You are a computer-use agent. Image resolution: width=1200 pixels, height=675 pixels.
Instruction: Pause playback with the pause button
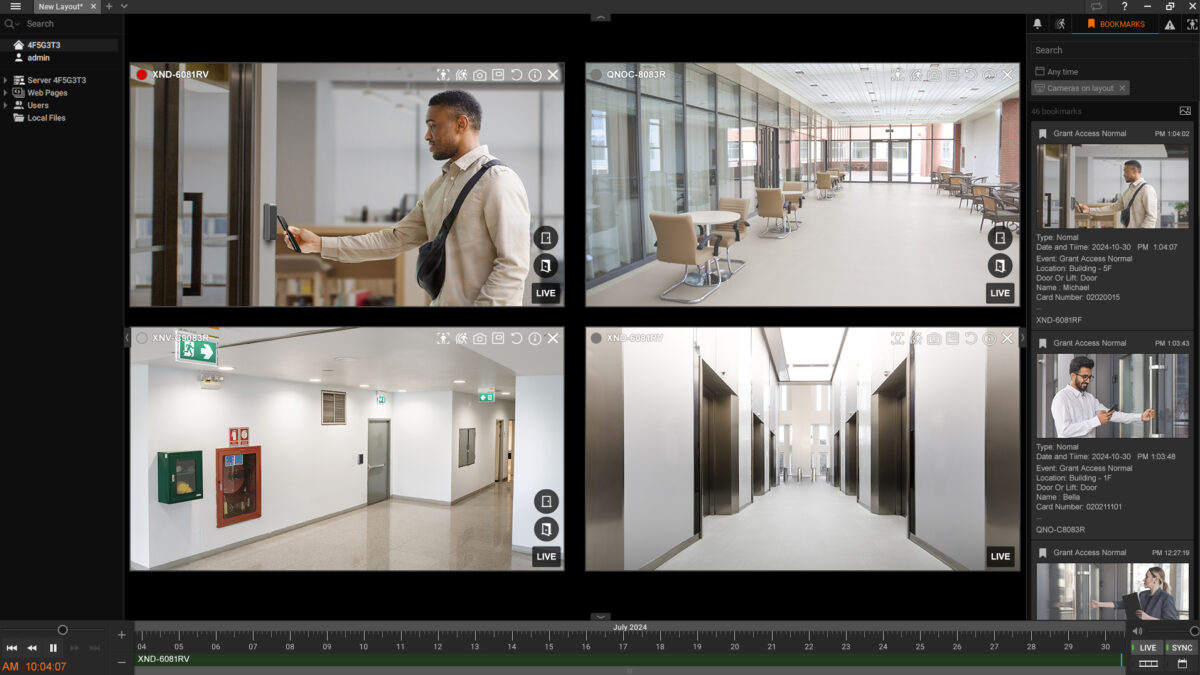point(52,647)
